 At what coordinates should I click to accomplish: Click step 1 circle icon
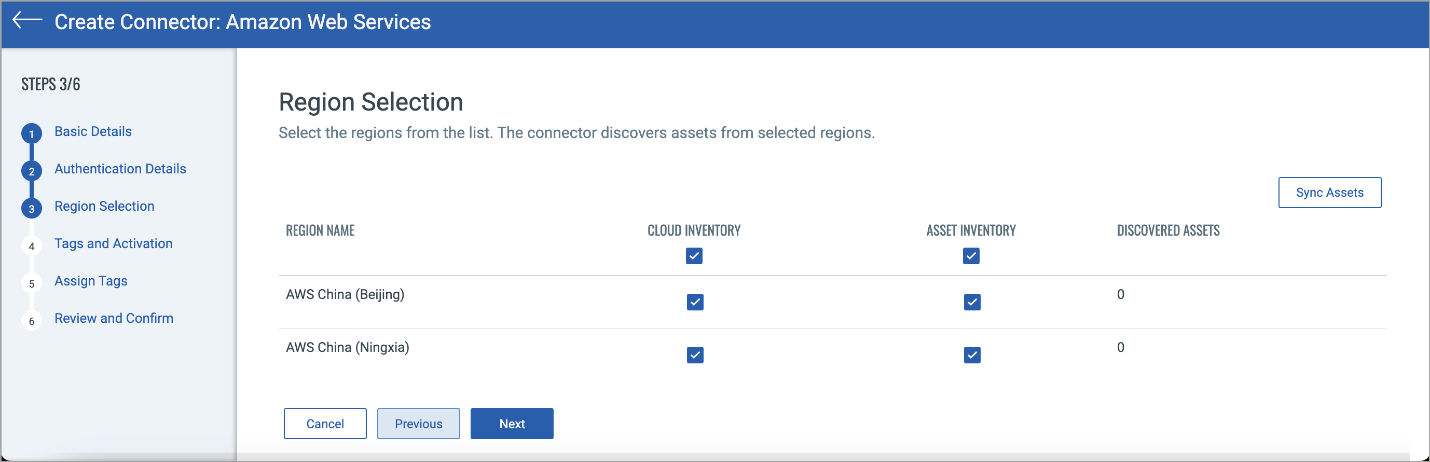point(31,134)
